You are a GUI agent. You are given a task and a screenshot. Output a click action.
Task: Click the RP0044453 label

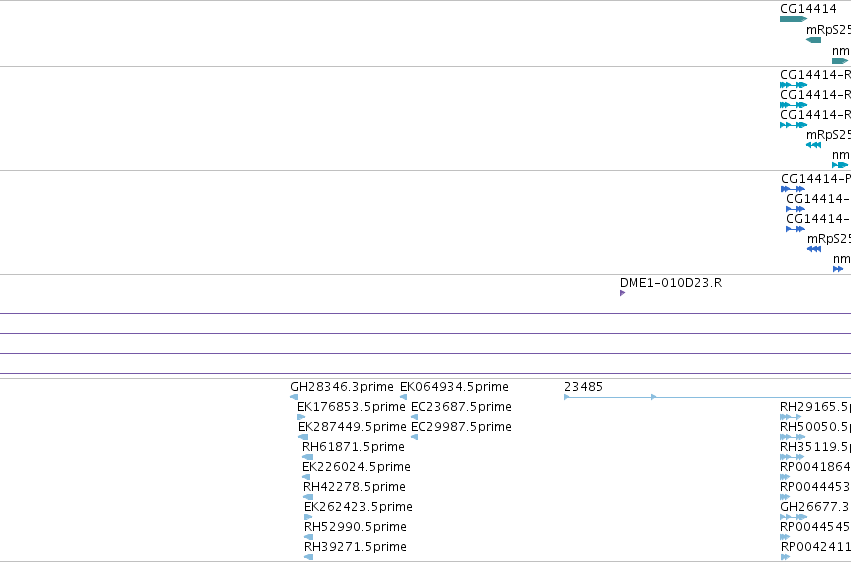click(815, 487)
